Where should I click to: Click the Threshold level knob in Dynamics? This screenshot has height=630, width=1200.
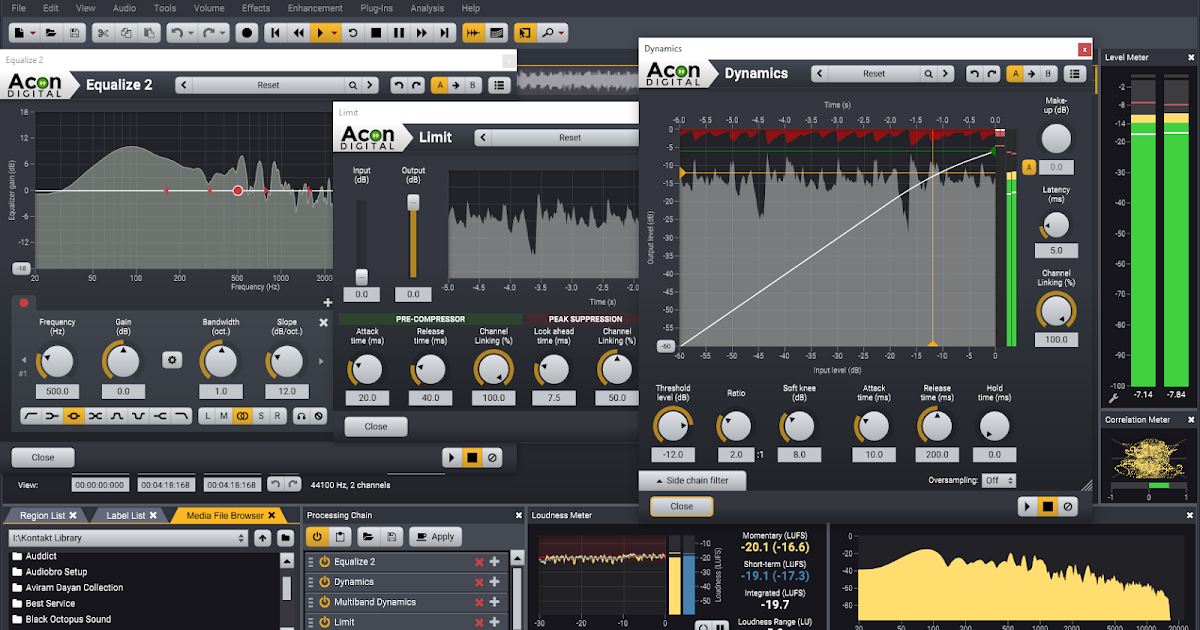point(673,427)
